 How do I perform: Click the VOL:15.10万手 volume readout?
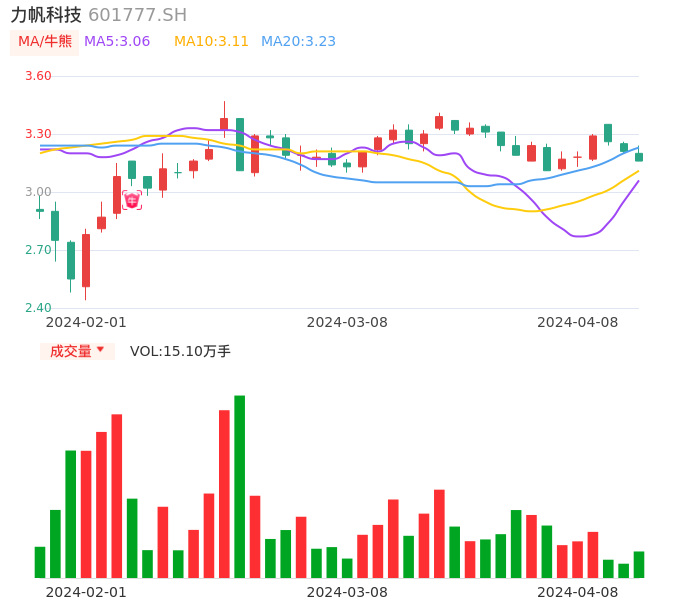pos(180,351)
